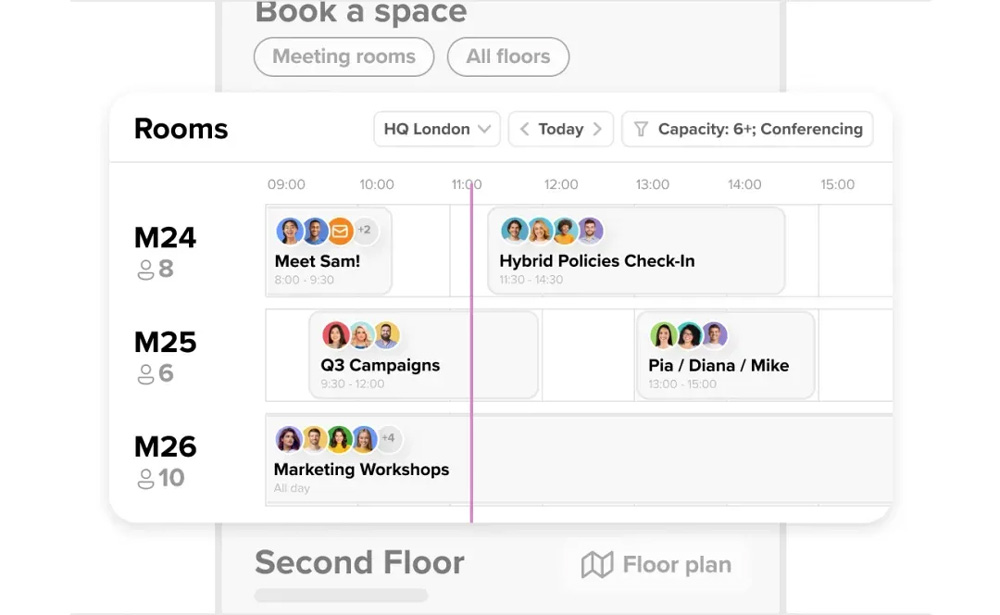Open Hybrid Policies Check-In meeting

636,251
